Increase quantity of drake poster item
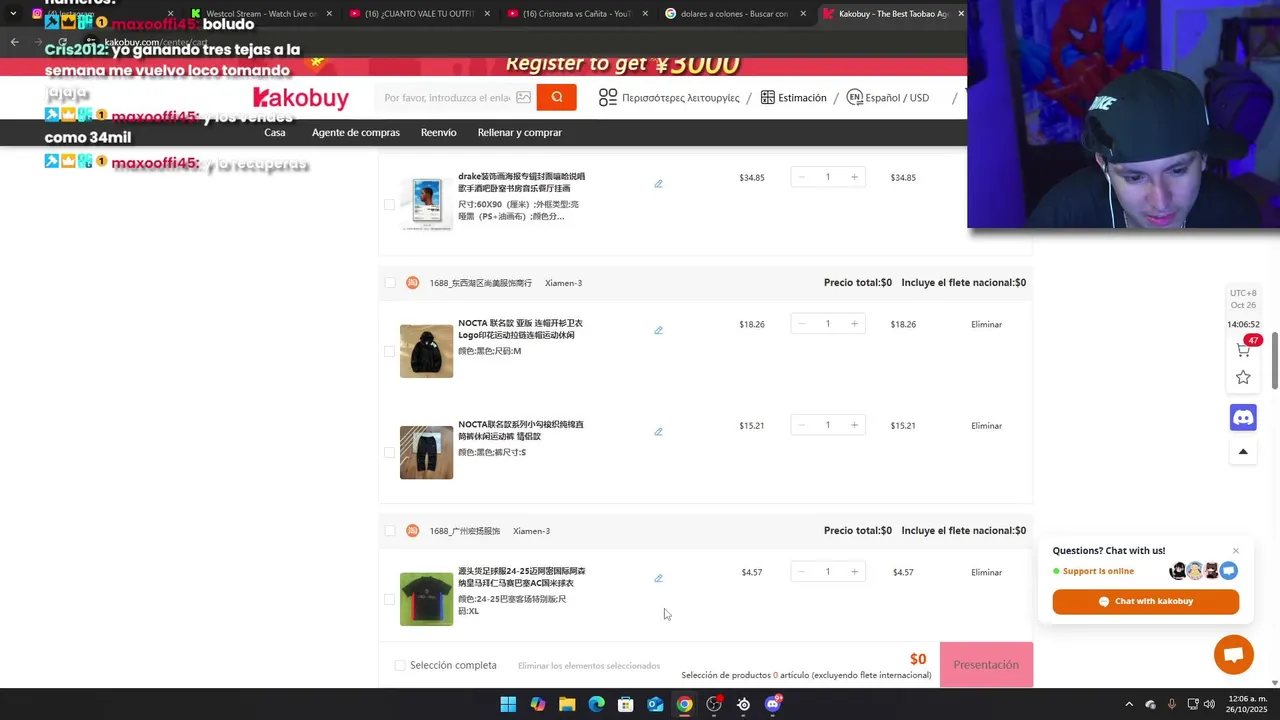 coord(854,177)
